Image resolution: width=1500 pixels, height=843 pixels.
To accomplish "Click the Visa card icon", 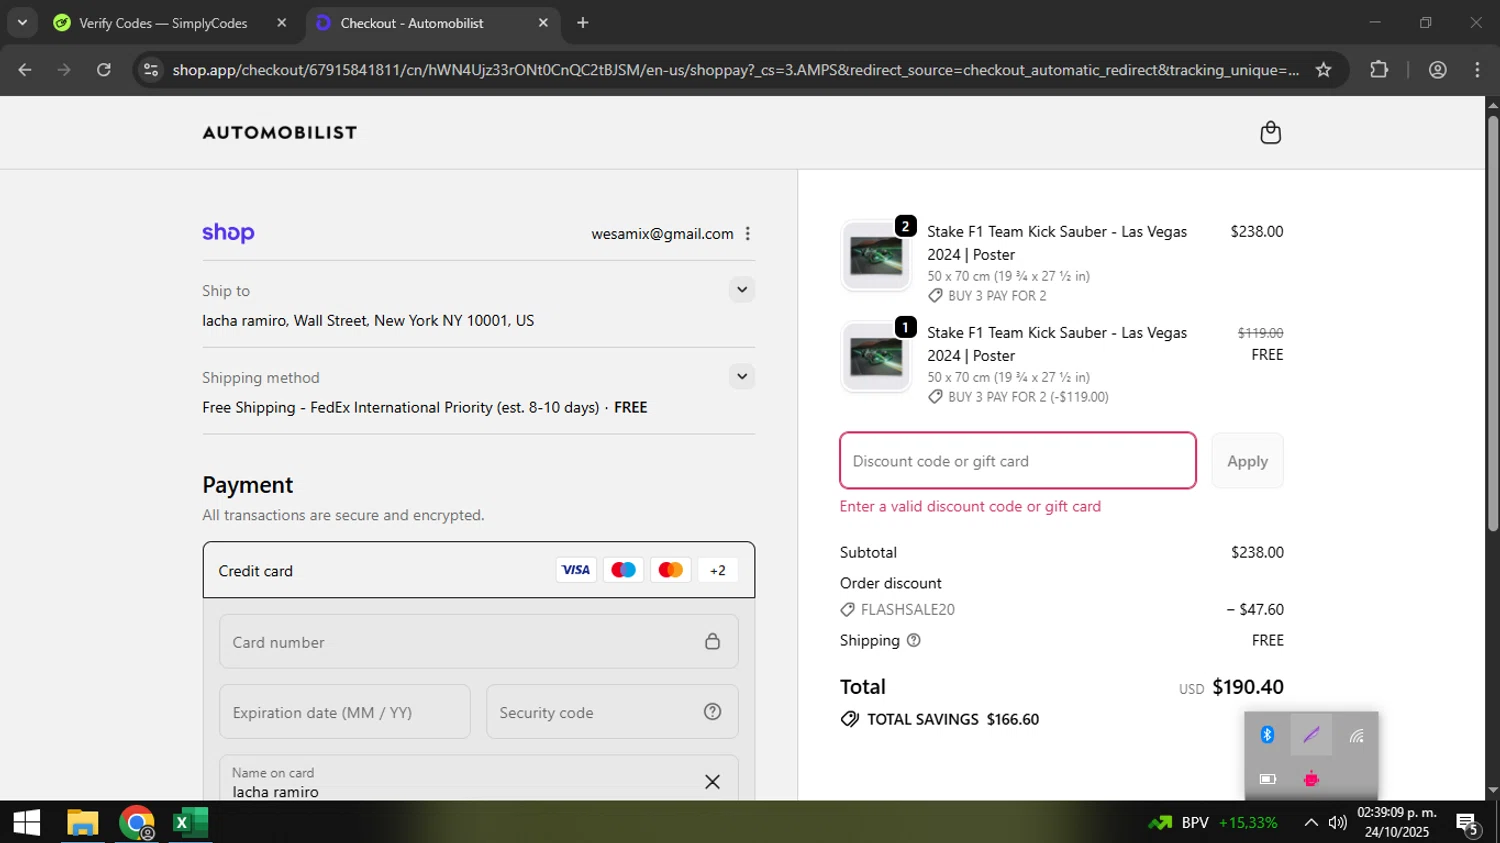I will (x=575, y=570).
